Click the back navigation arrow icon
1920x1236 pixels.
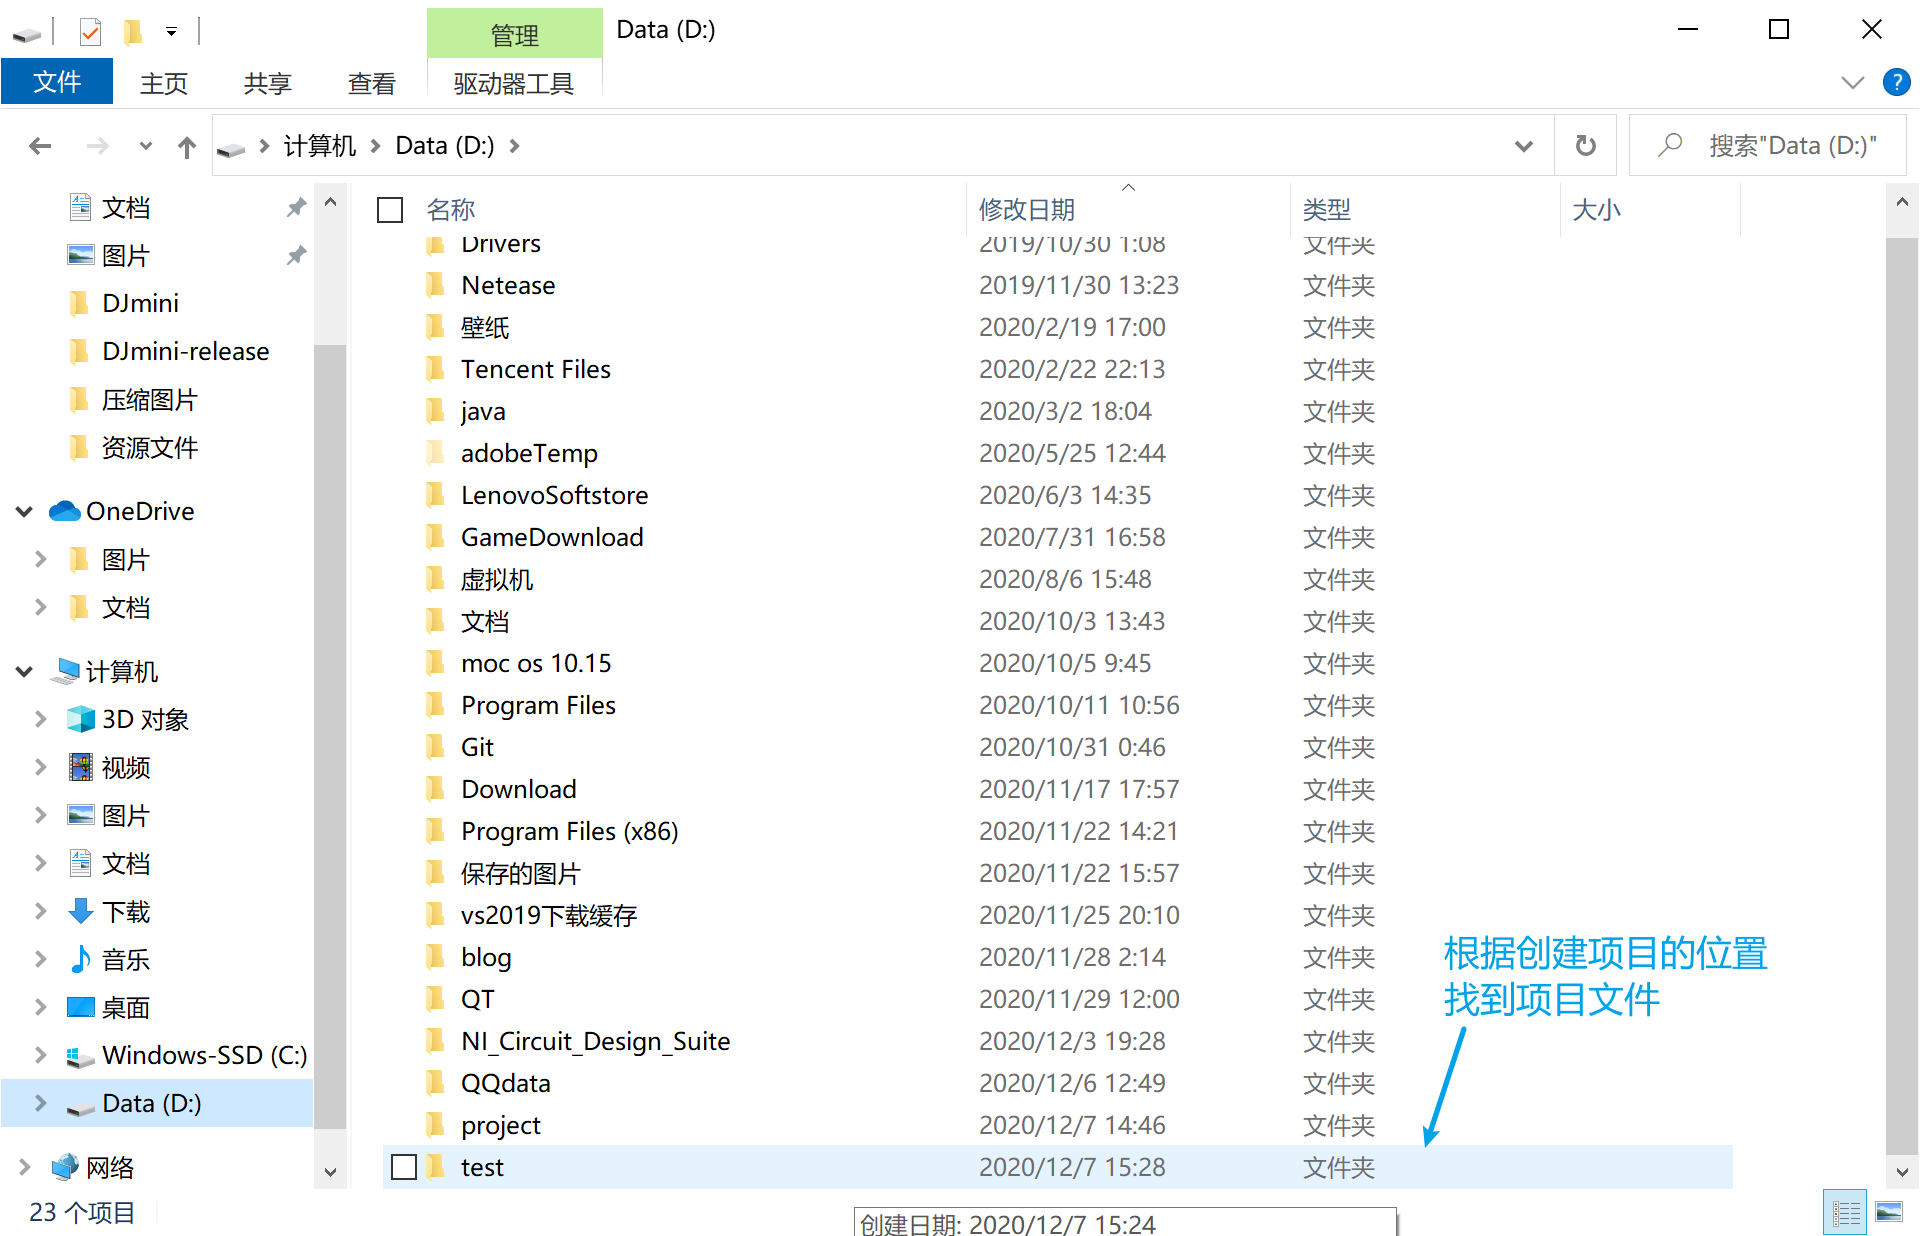(39, 144)
